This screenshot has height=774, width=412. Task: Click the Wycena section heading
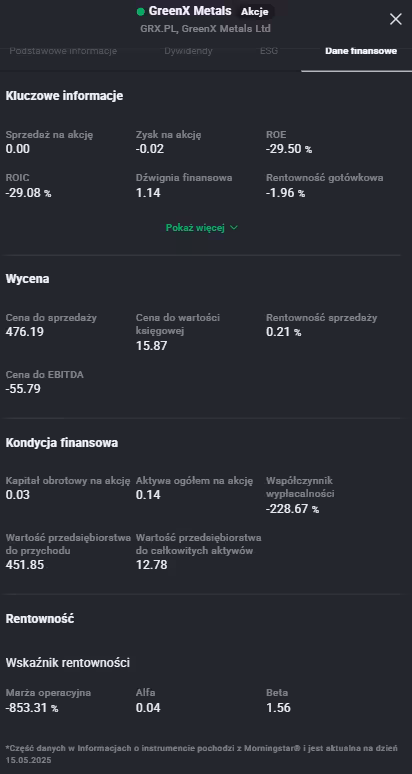[x=27, y=279]
